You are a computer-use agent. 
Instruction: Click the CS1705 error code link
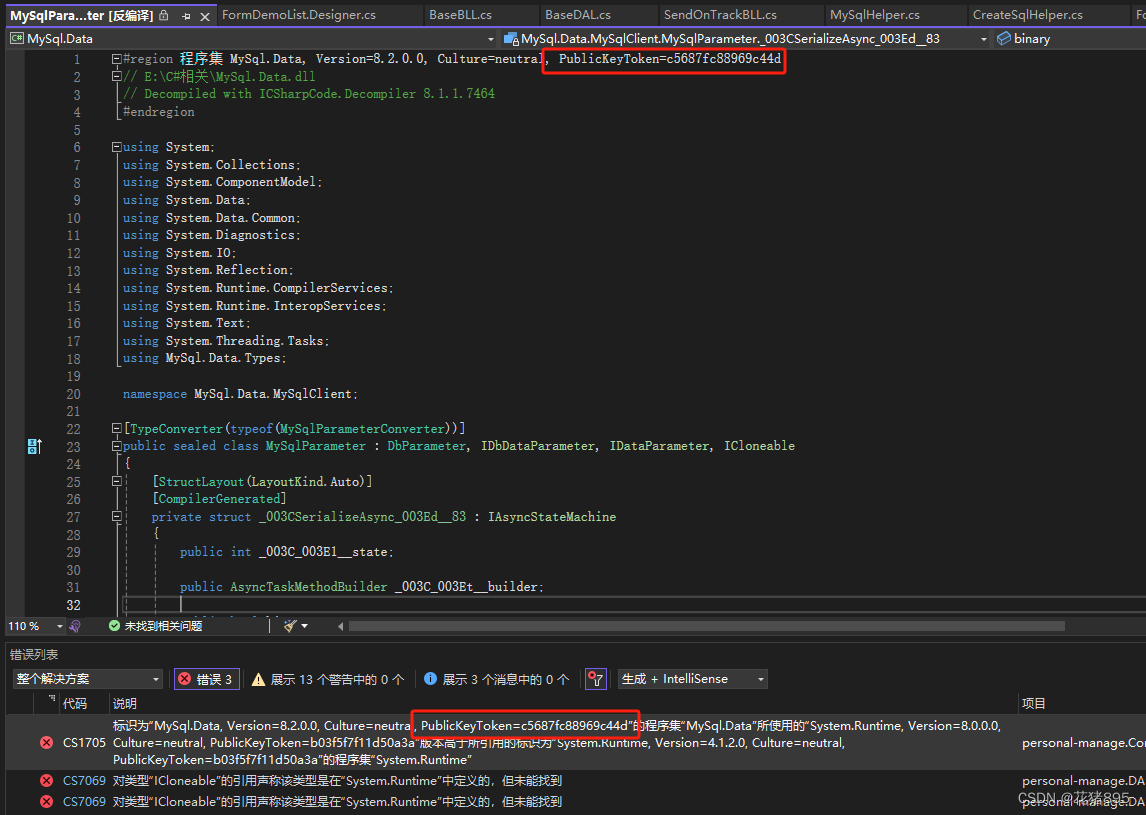tap(83, 742)
